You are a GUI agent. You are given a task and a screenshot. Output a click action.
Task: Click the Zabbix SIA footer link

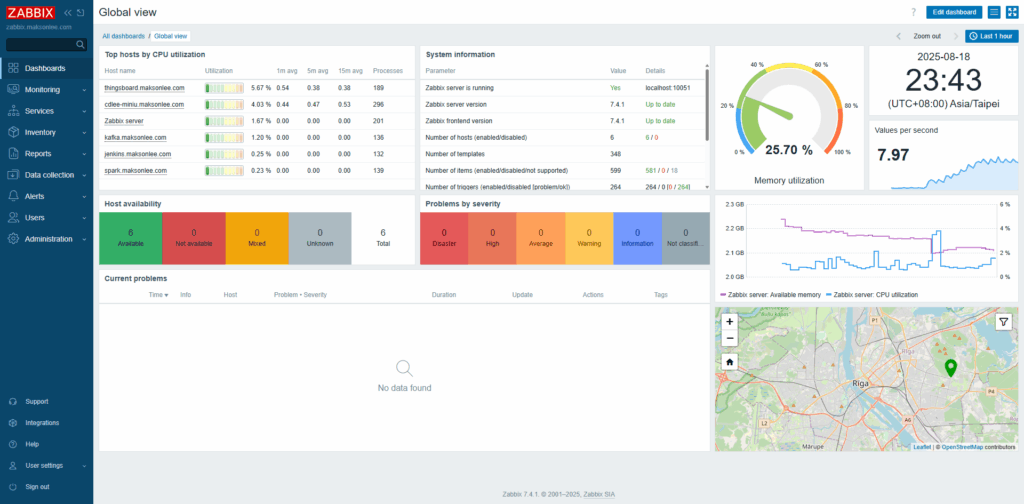click(x=599, y=494)
